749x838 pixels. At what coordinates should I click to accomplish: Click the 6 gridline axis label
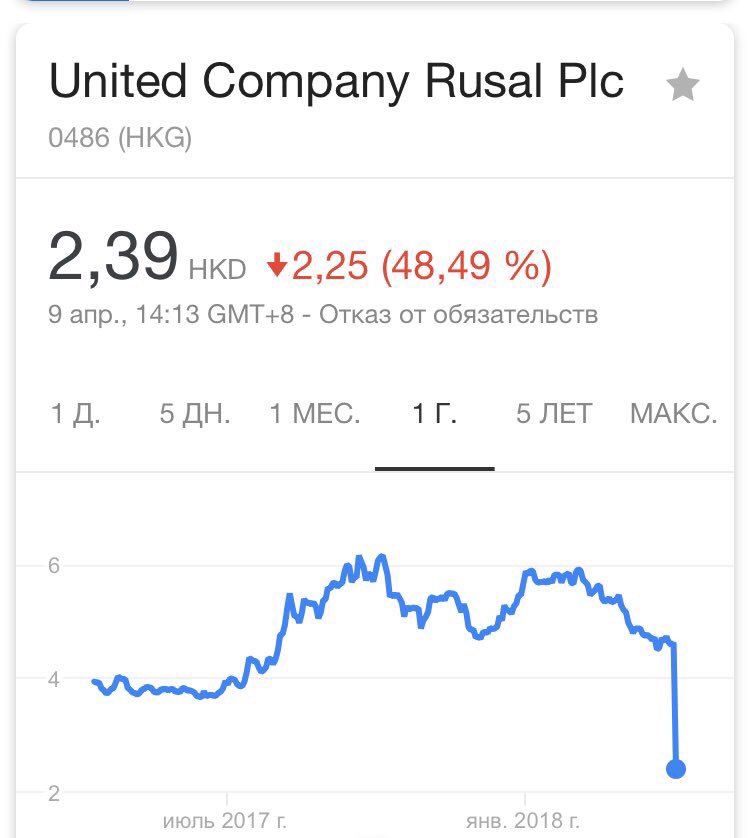click(53, 565)
